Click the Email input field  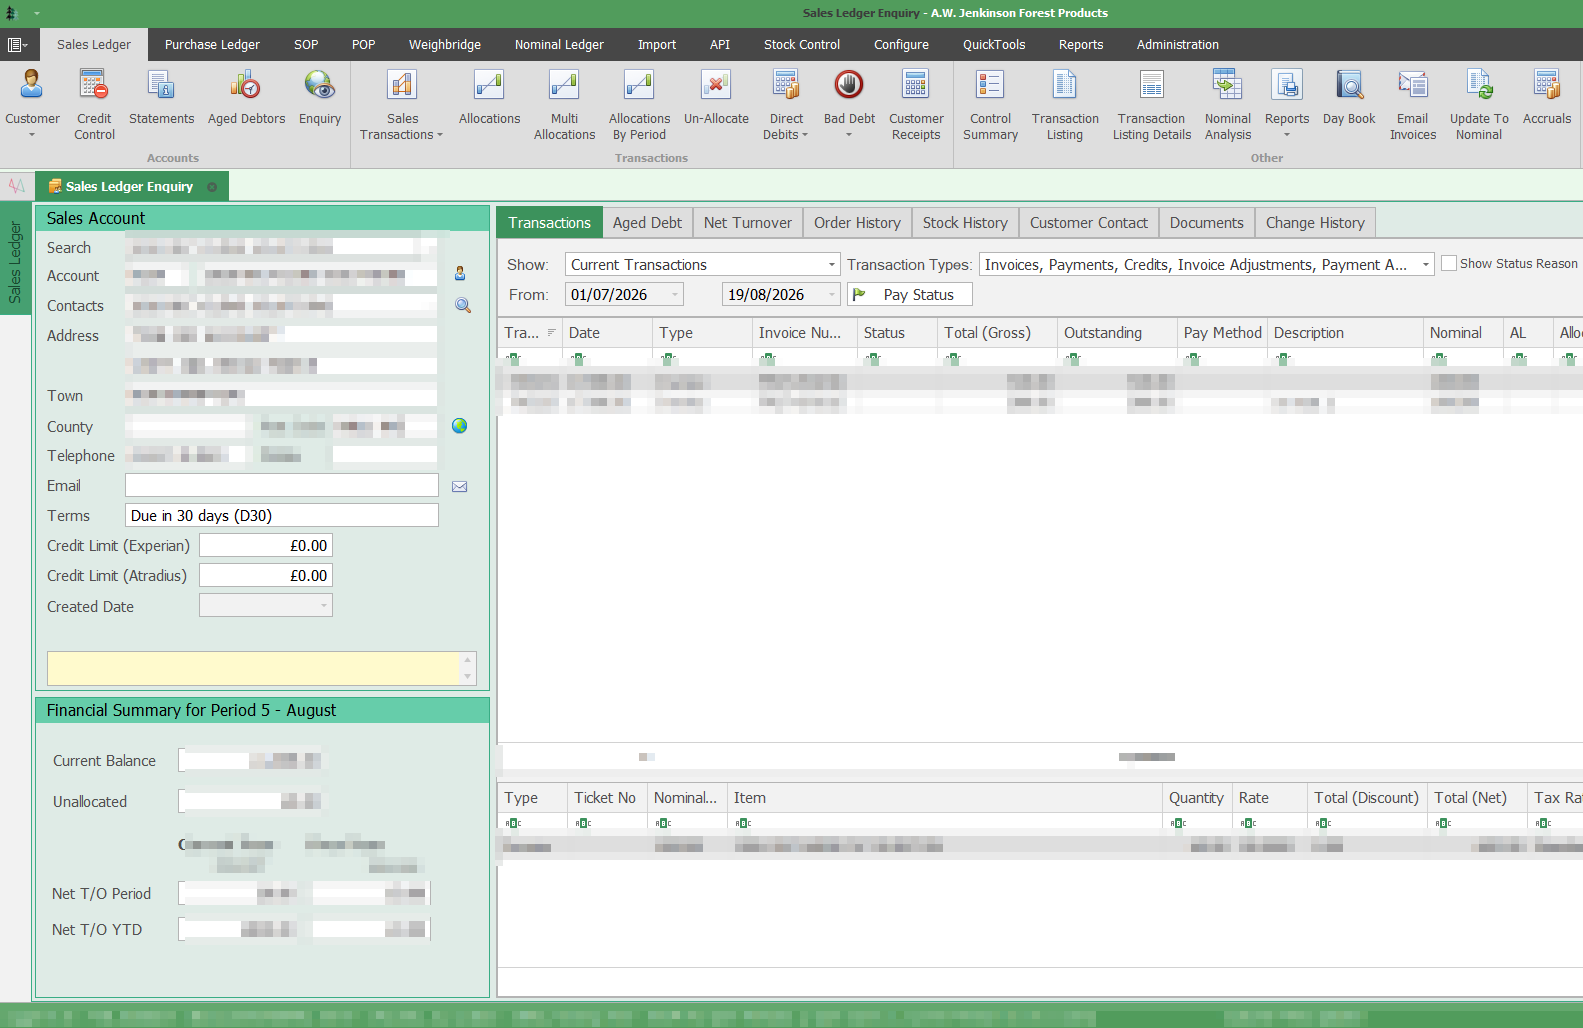click(x=281, y=486)
